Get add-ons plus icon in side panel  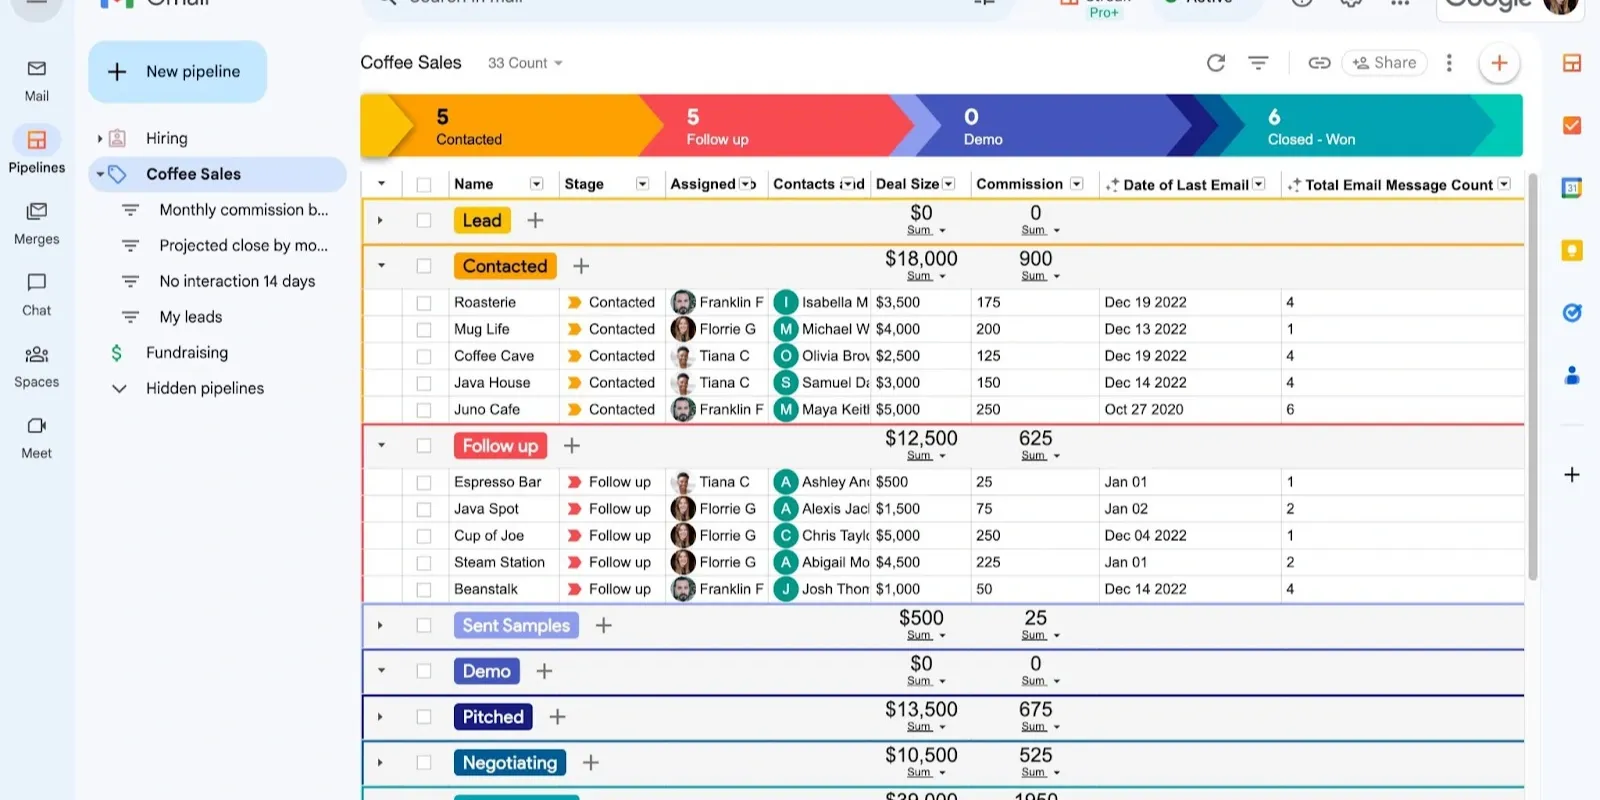pos(1572,475)
